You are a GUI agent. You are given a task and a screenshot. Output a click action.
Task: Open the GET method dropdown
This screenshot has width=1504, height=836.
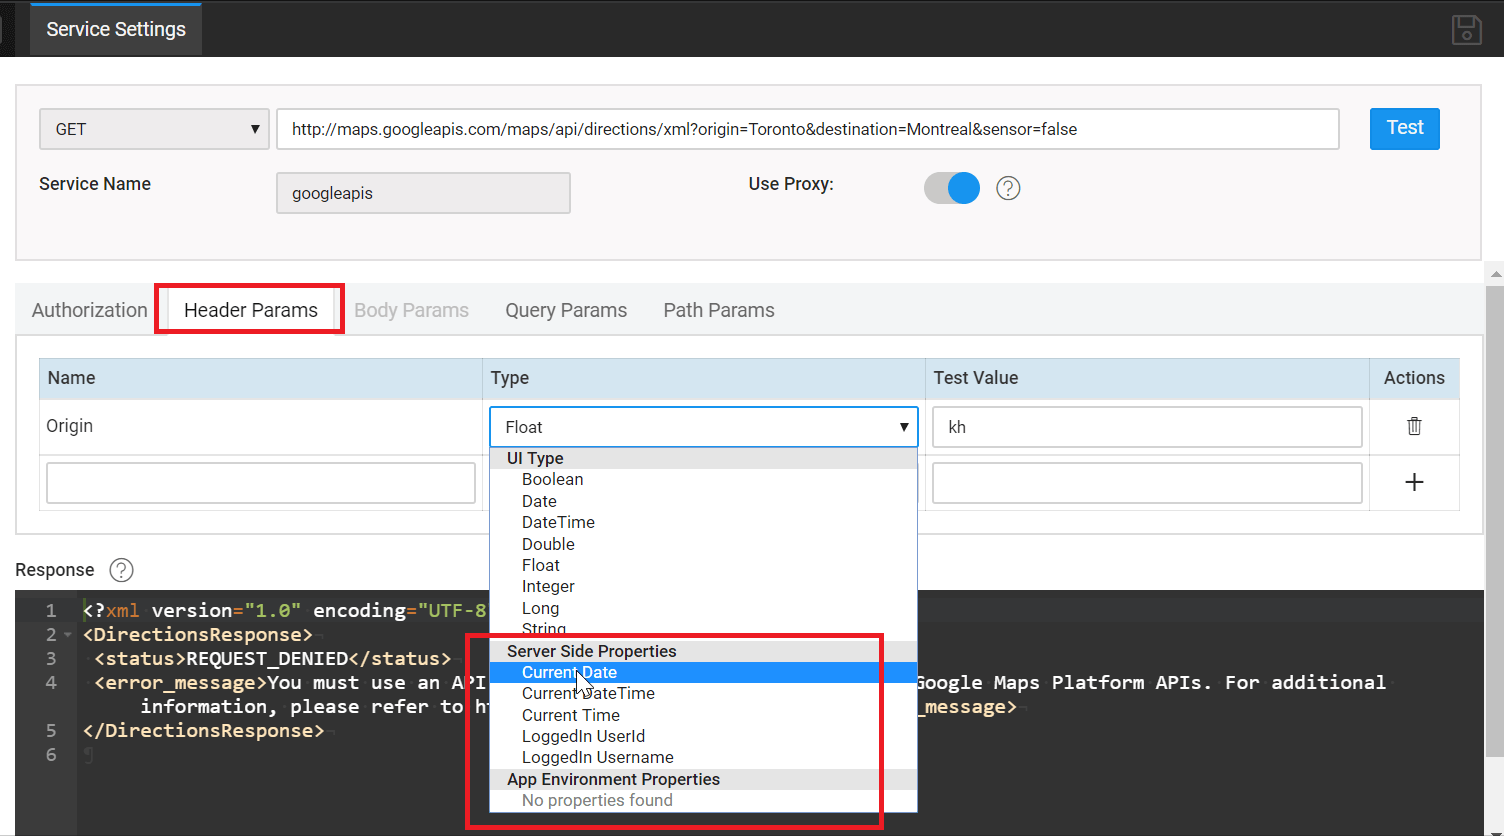click(x=154, y=129)
